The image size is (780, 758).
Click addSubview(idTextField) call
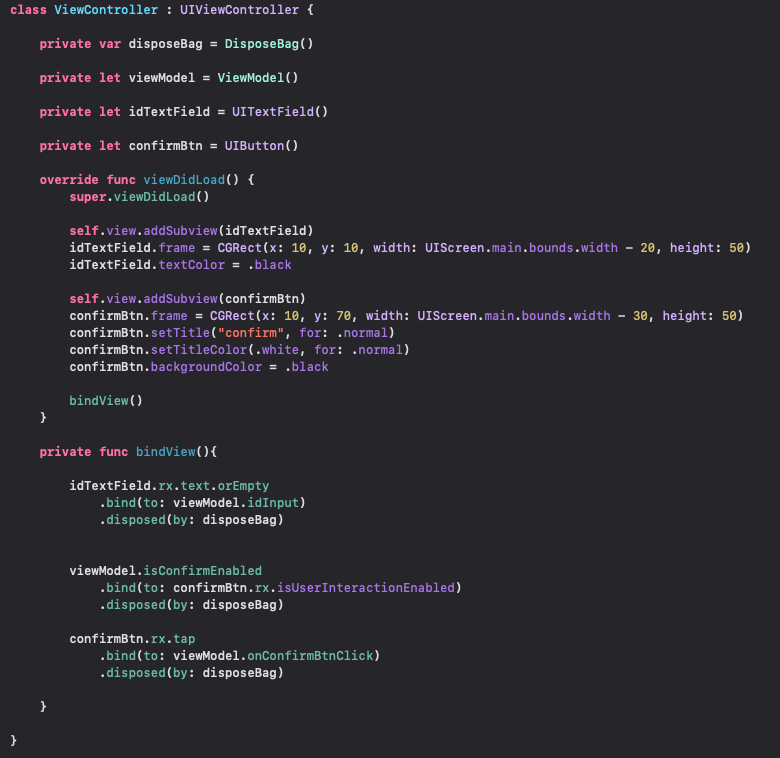[228, 231]
